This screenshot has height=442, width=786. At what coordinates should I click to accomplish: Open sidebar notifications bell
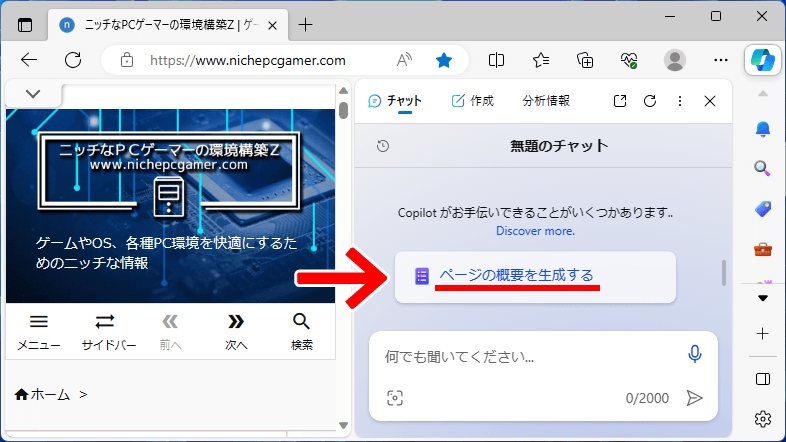click(762, 129)
